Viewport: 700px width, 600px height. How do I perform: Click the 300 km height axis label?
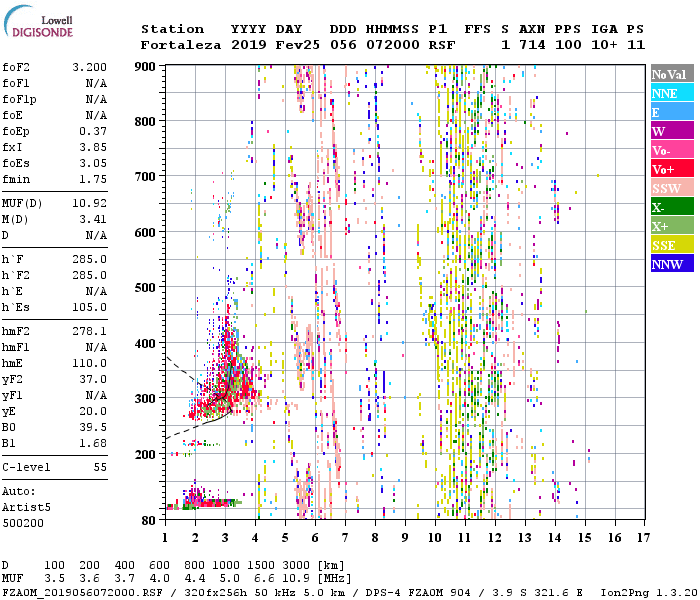(145, 398)
